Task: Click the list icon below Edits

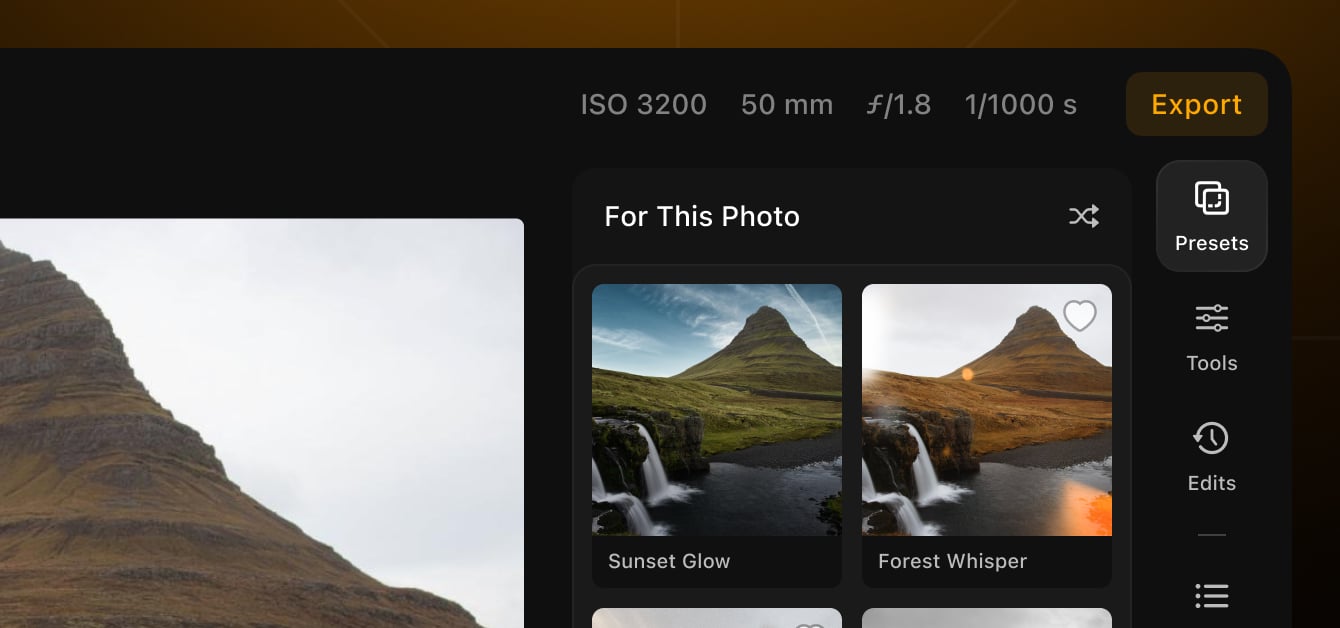Action: tap(1211, 596)
